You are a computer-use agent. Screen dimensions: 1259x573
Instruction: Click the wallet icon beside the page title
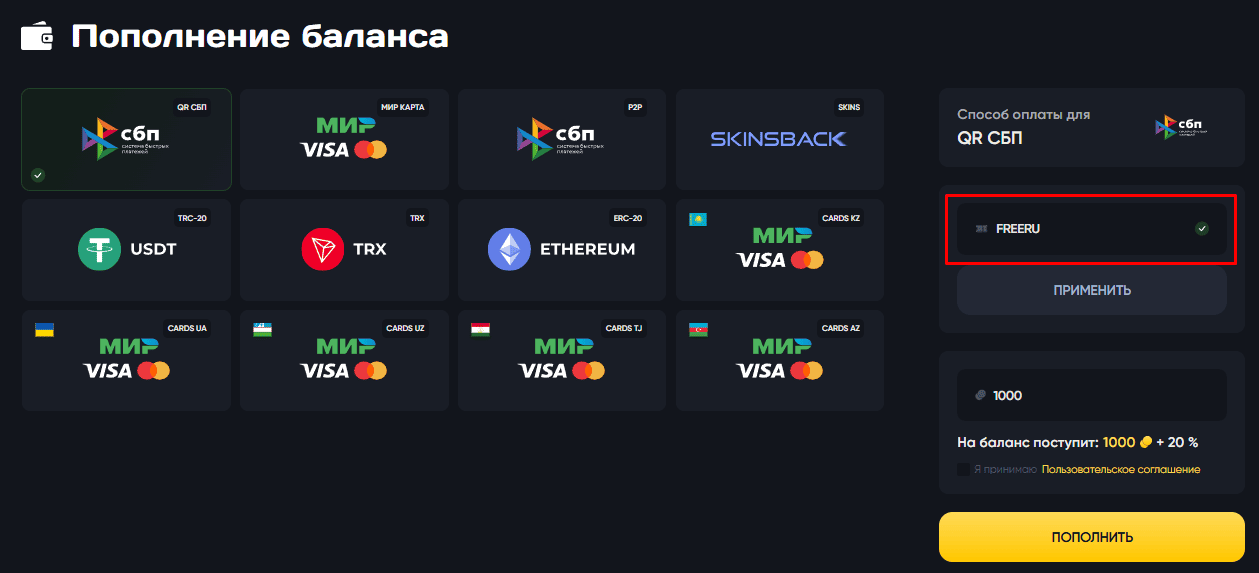coord(37,38)
